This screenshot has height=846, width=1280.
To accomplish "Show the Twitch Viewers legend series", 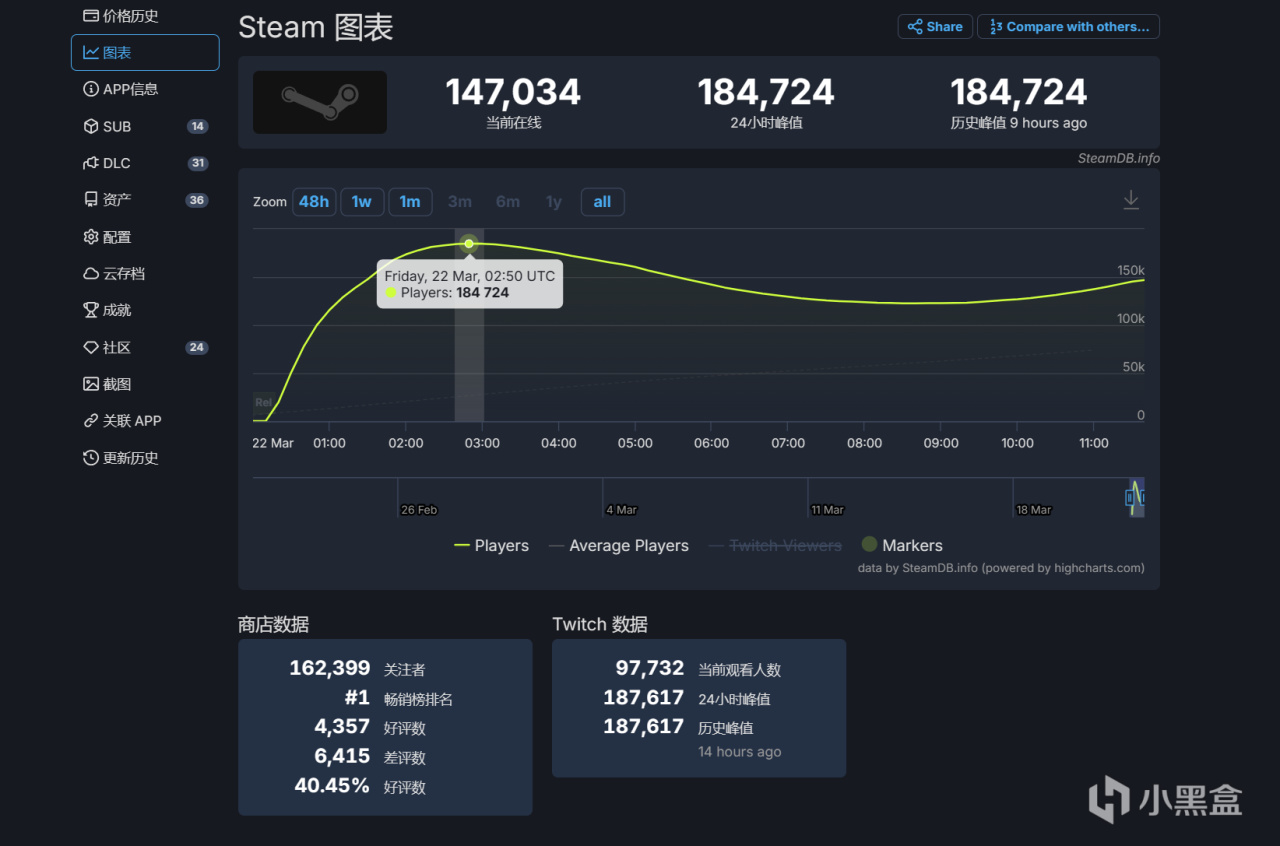I will click(x=776, y=546).
